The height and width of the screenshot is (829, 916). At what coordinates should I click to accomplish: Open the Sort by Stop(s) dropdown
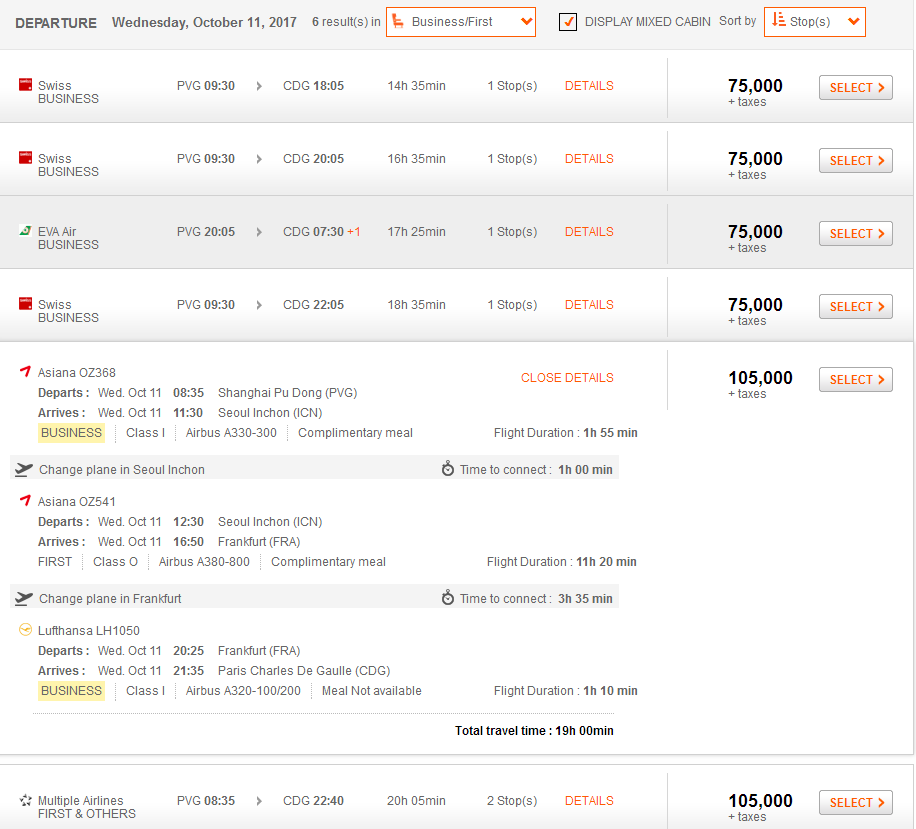click(814, 22)
